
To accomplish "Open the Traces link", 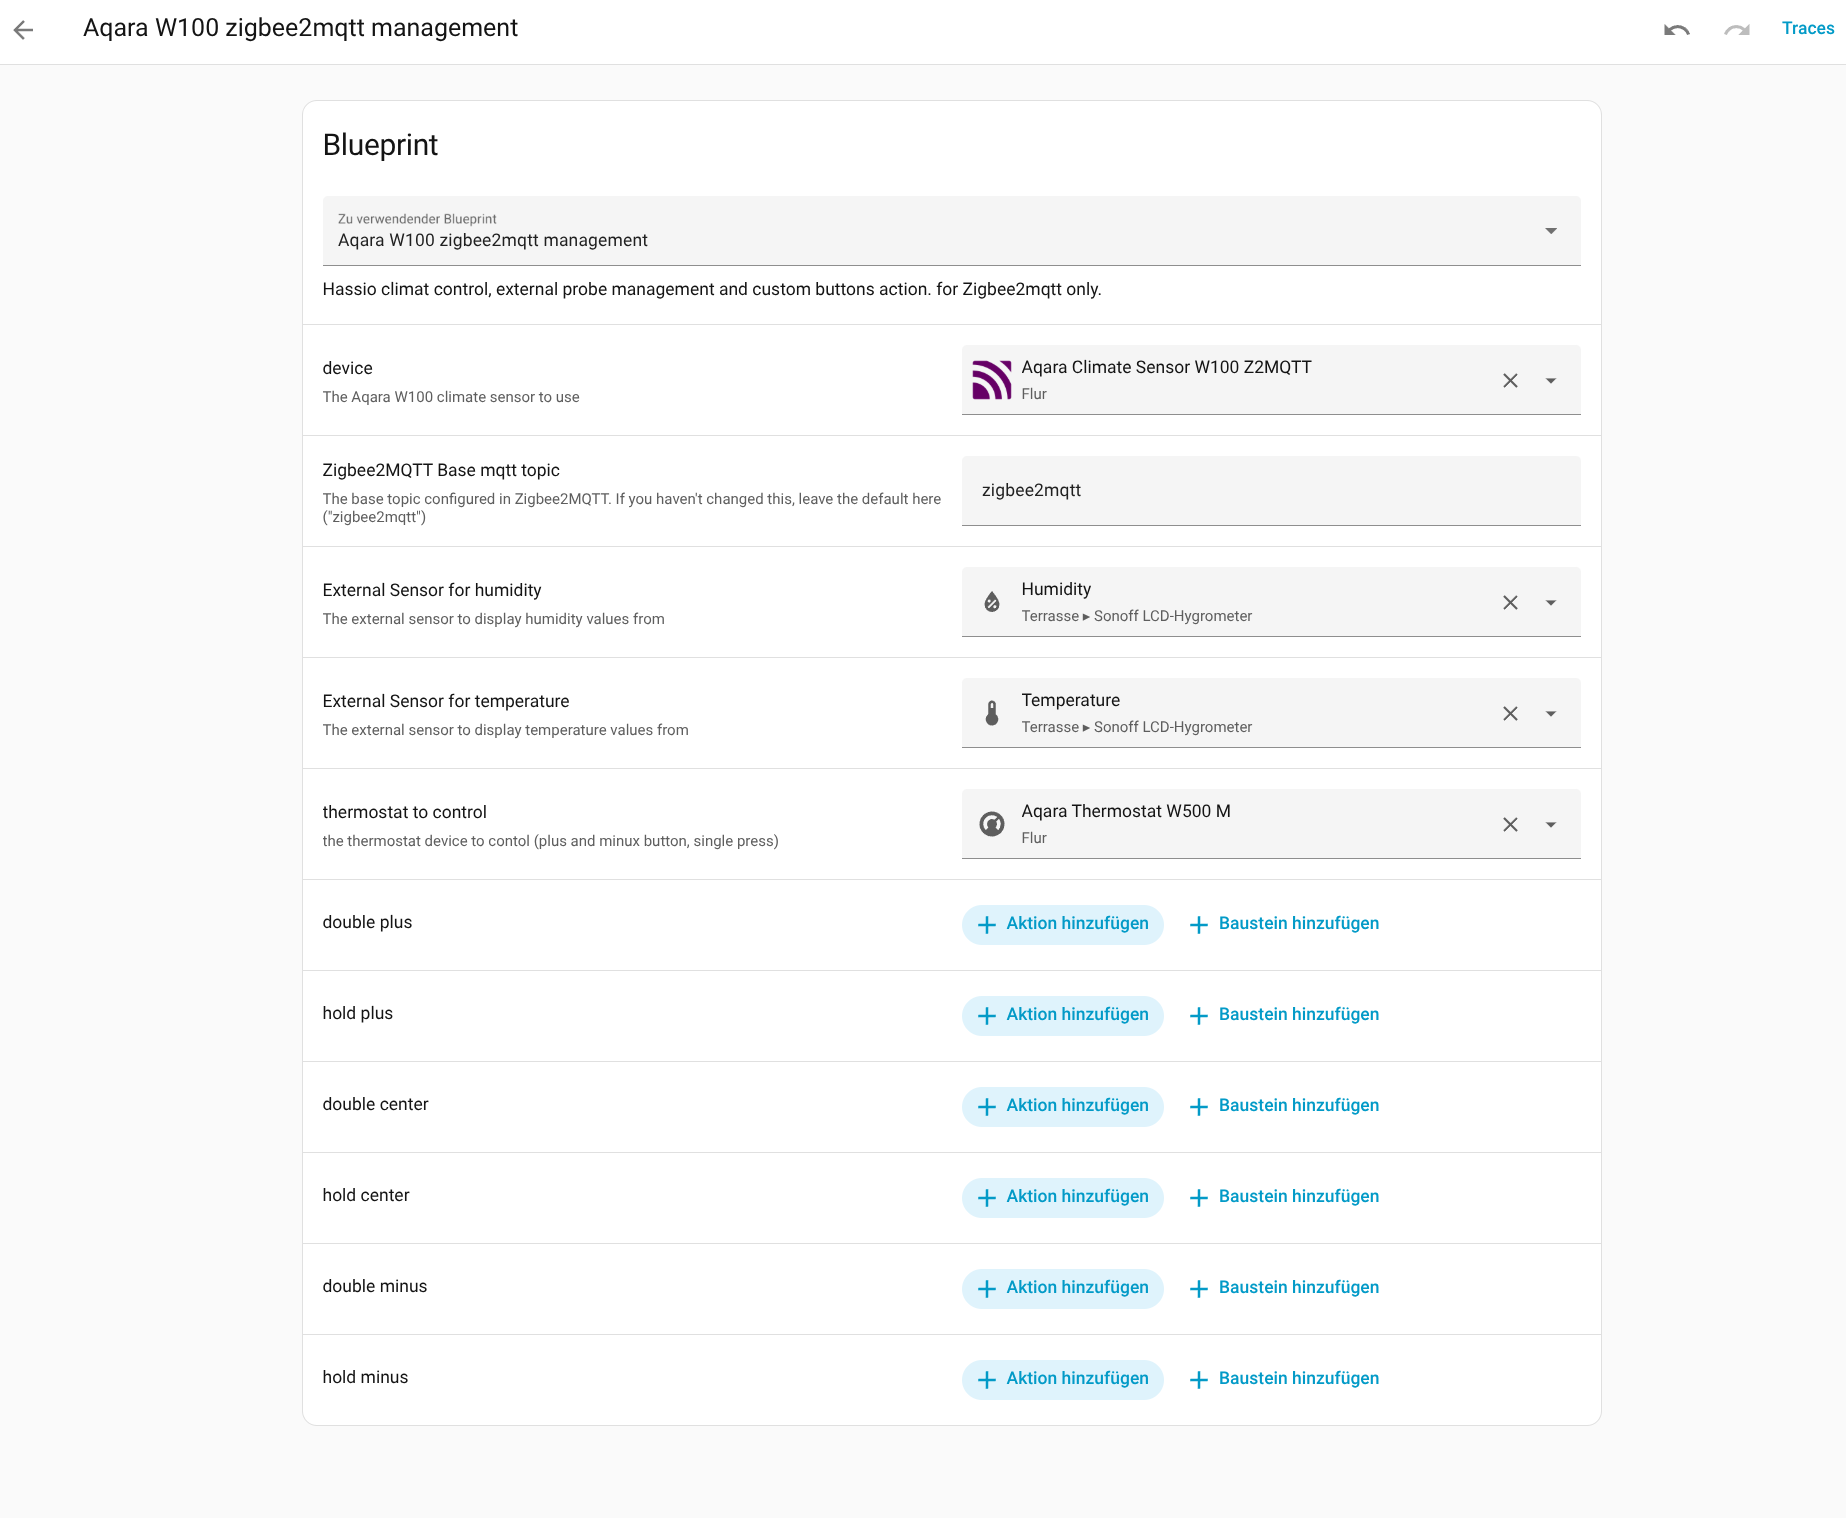I will tap(1807, 29).
